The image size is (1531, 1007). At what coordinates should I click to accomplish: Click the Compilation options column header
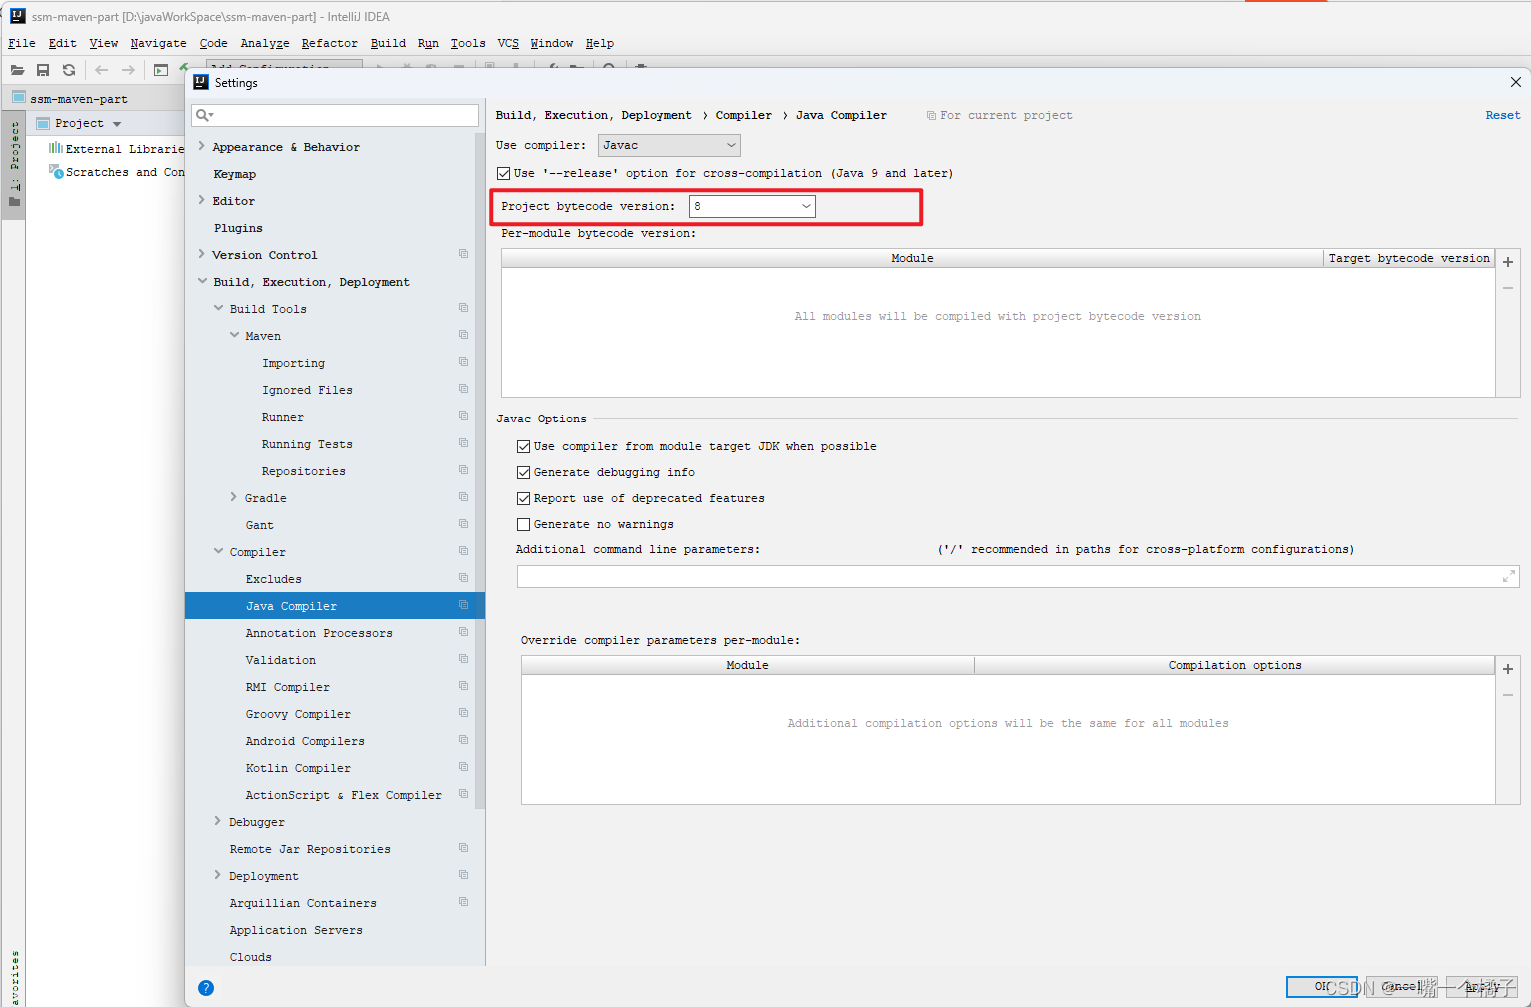(x=1235, y=665)
